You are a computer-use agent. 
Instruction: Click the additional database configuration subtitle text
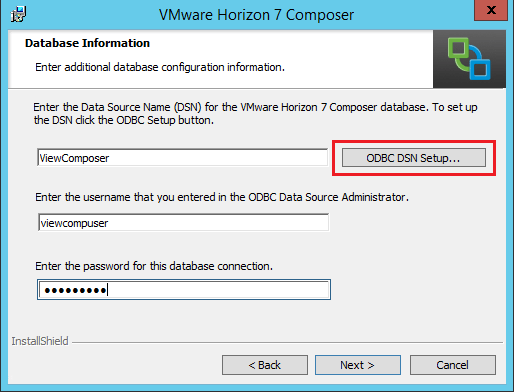pyautogui.click(x=160, y=67)
